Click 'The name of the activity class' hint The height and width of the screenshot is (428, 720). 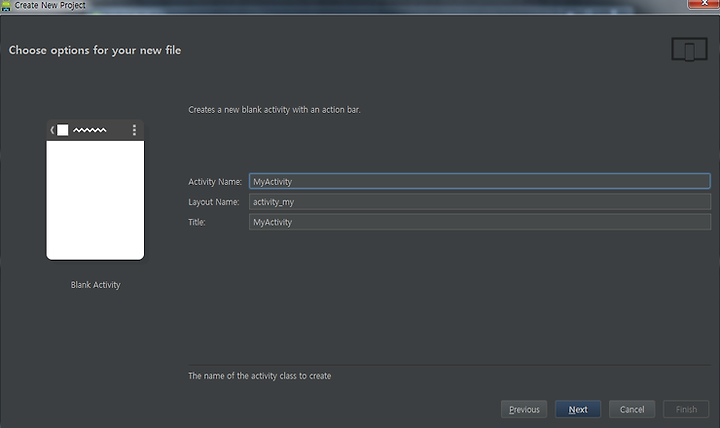point(259,376)
